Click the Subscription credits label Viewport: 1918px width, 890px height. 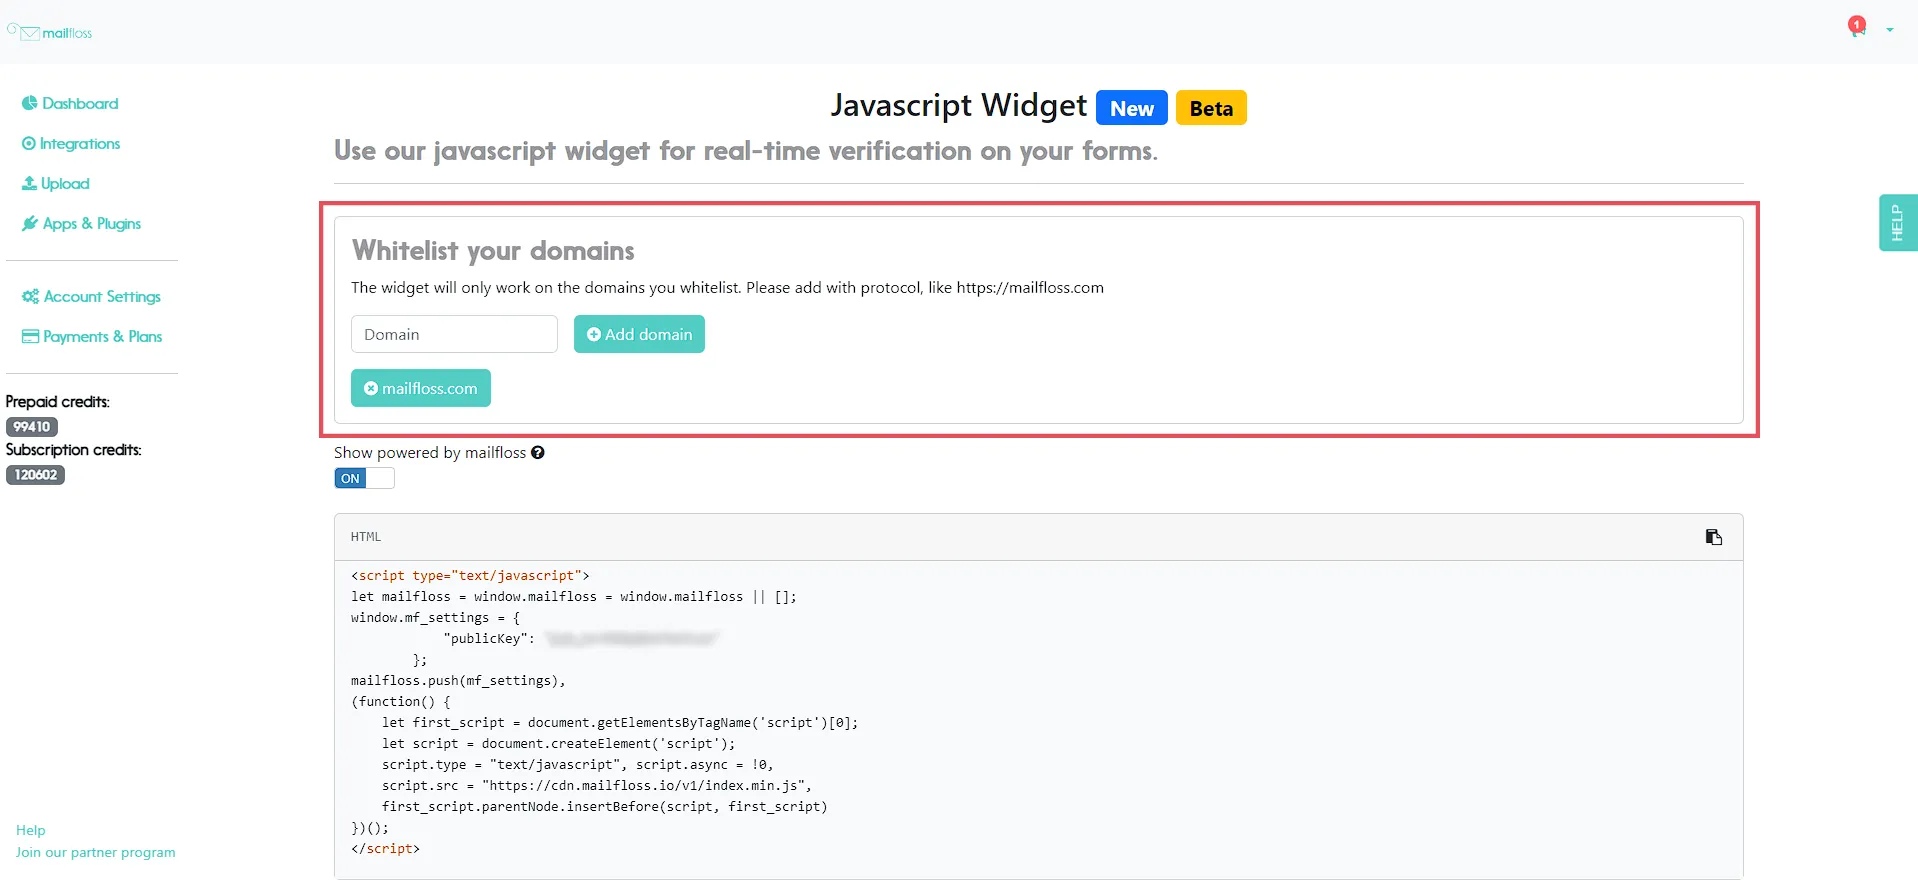(74, 450)
